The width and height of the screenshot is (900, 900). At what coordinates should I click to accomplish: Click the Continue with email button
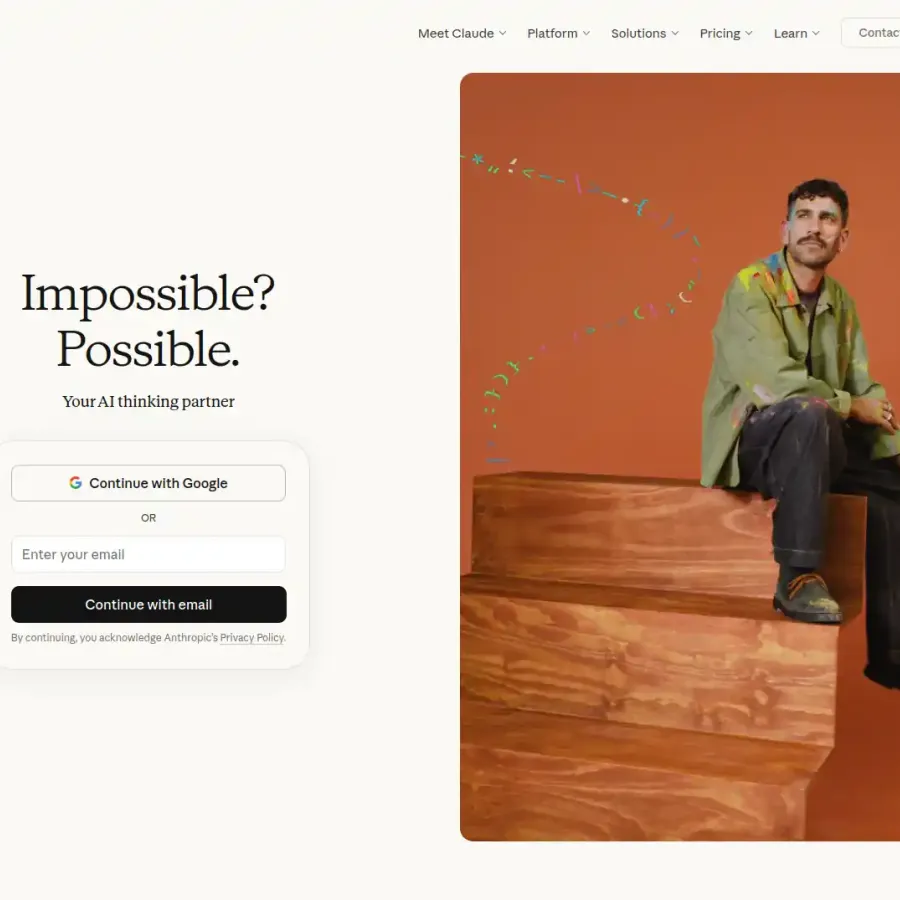[x=149, y=604]
